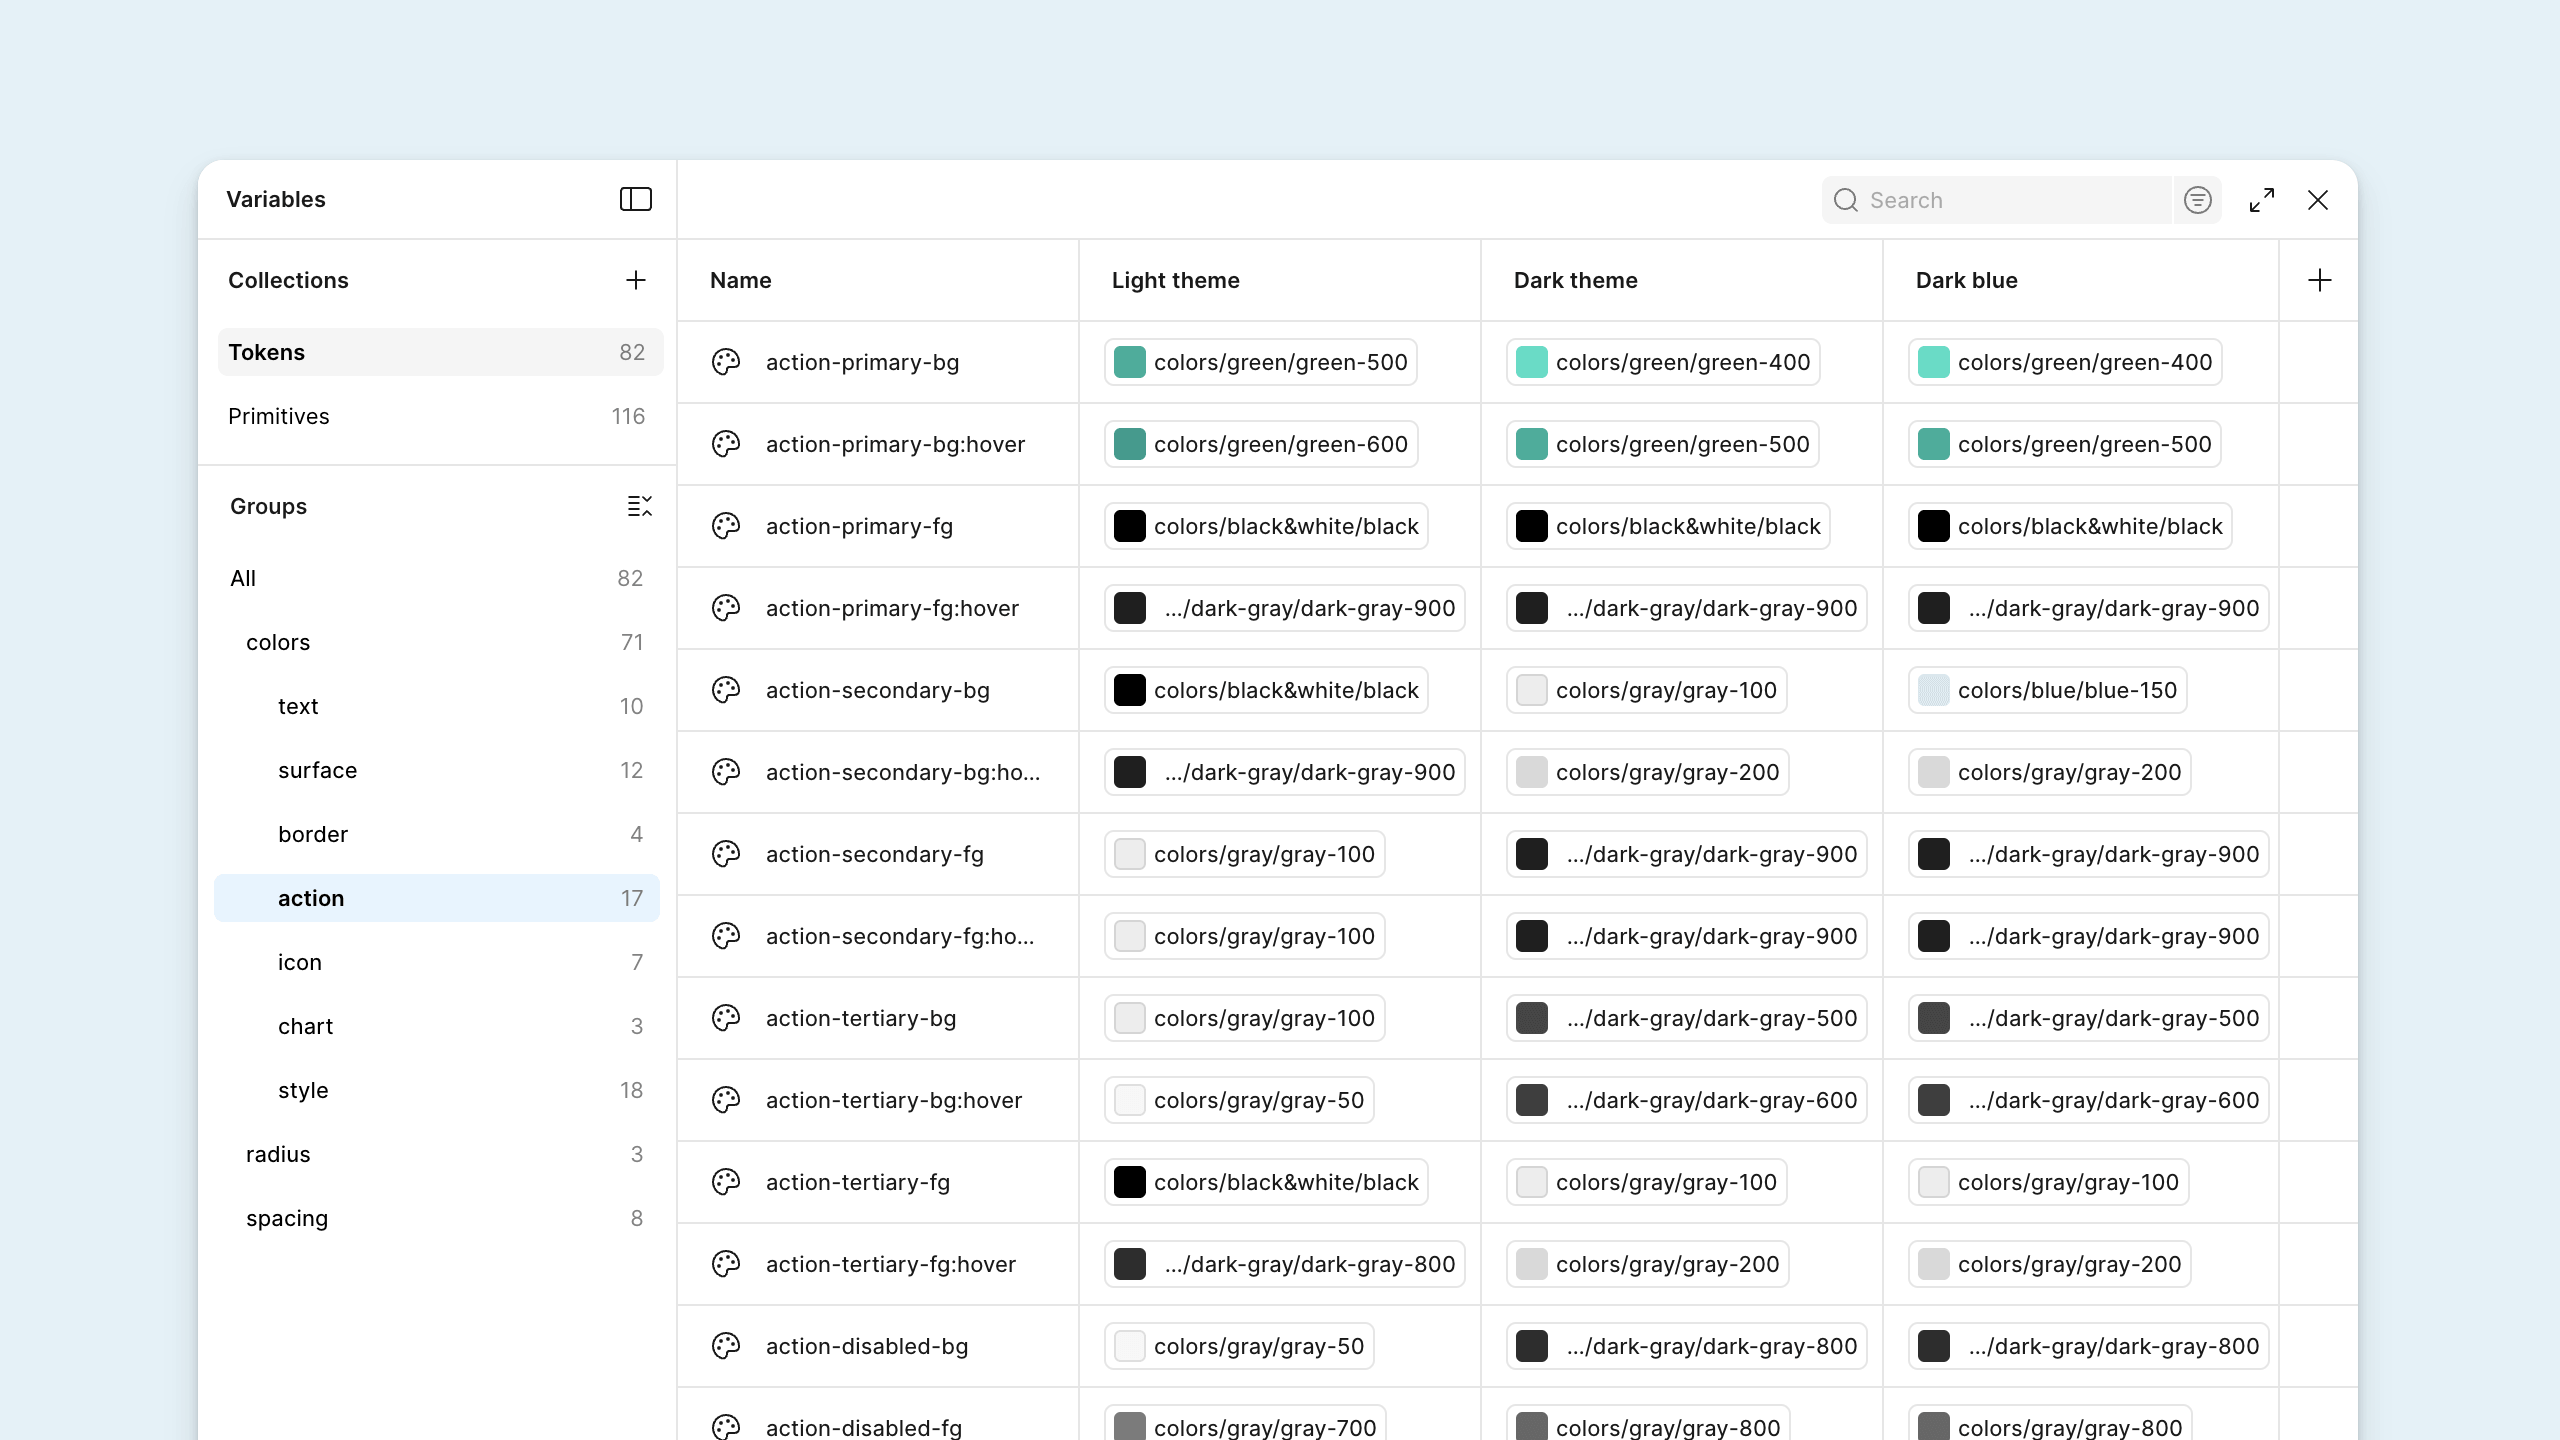Open the chart group
The height and width of the screenshot is (1440, 2560).
pyautogui.click(x=305, y=1025)
